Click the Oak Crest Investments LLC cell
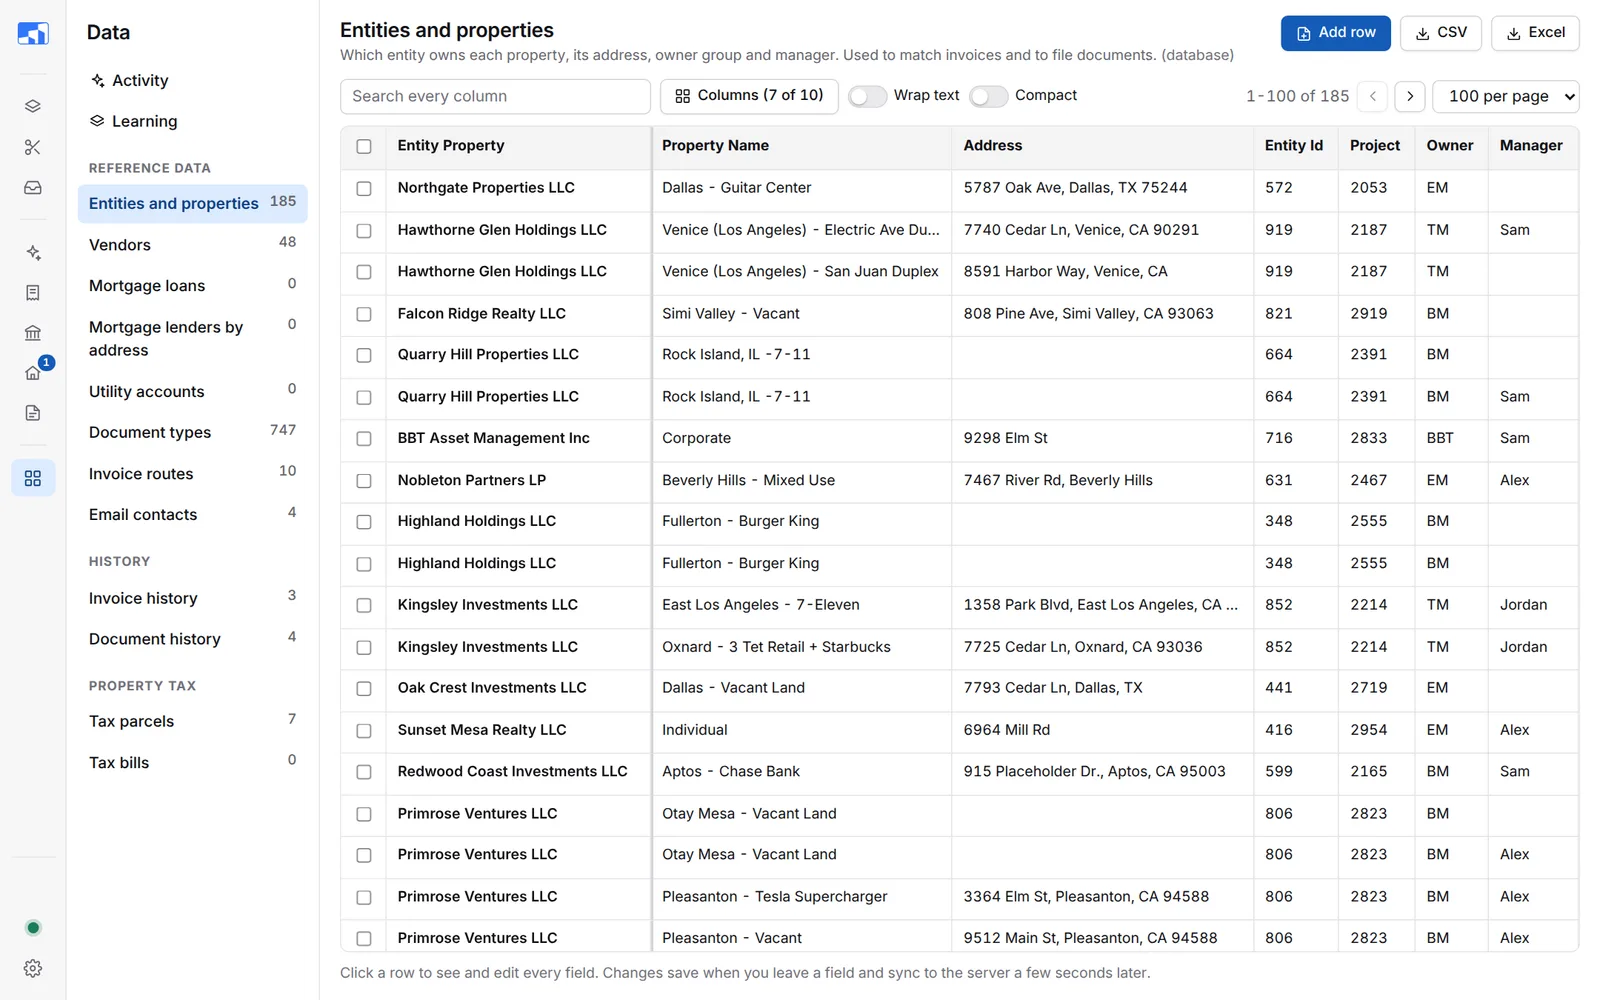This screenshot has width=1600, height=1000. [518, 688]
